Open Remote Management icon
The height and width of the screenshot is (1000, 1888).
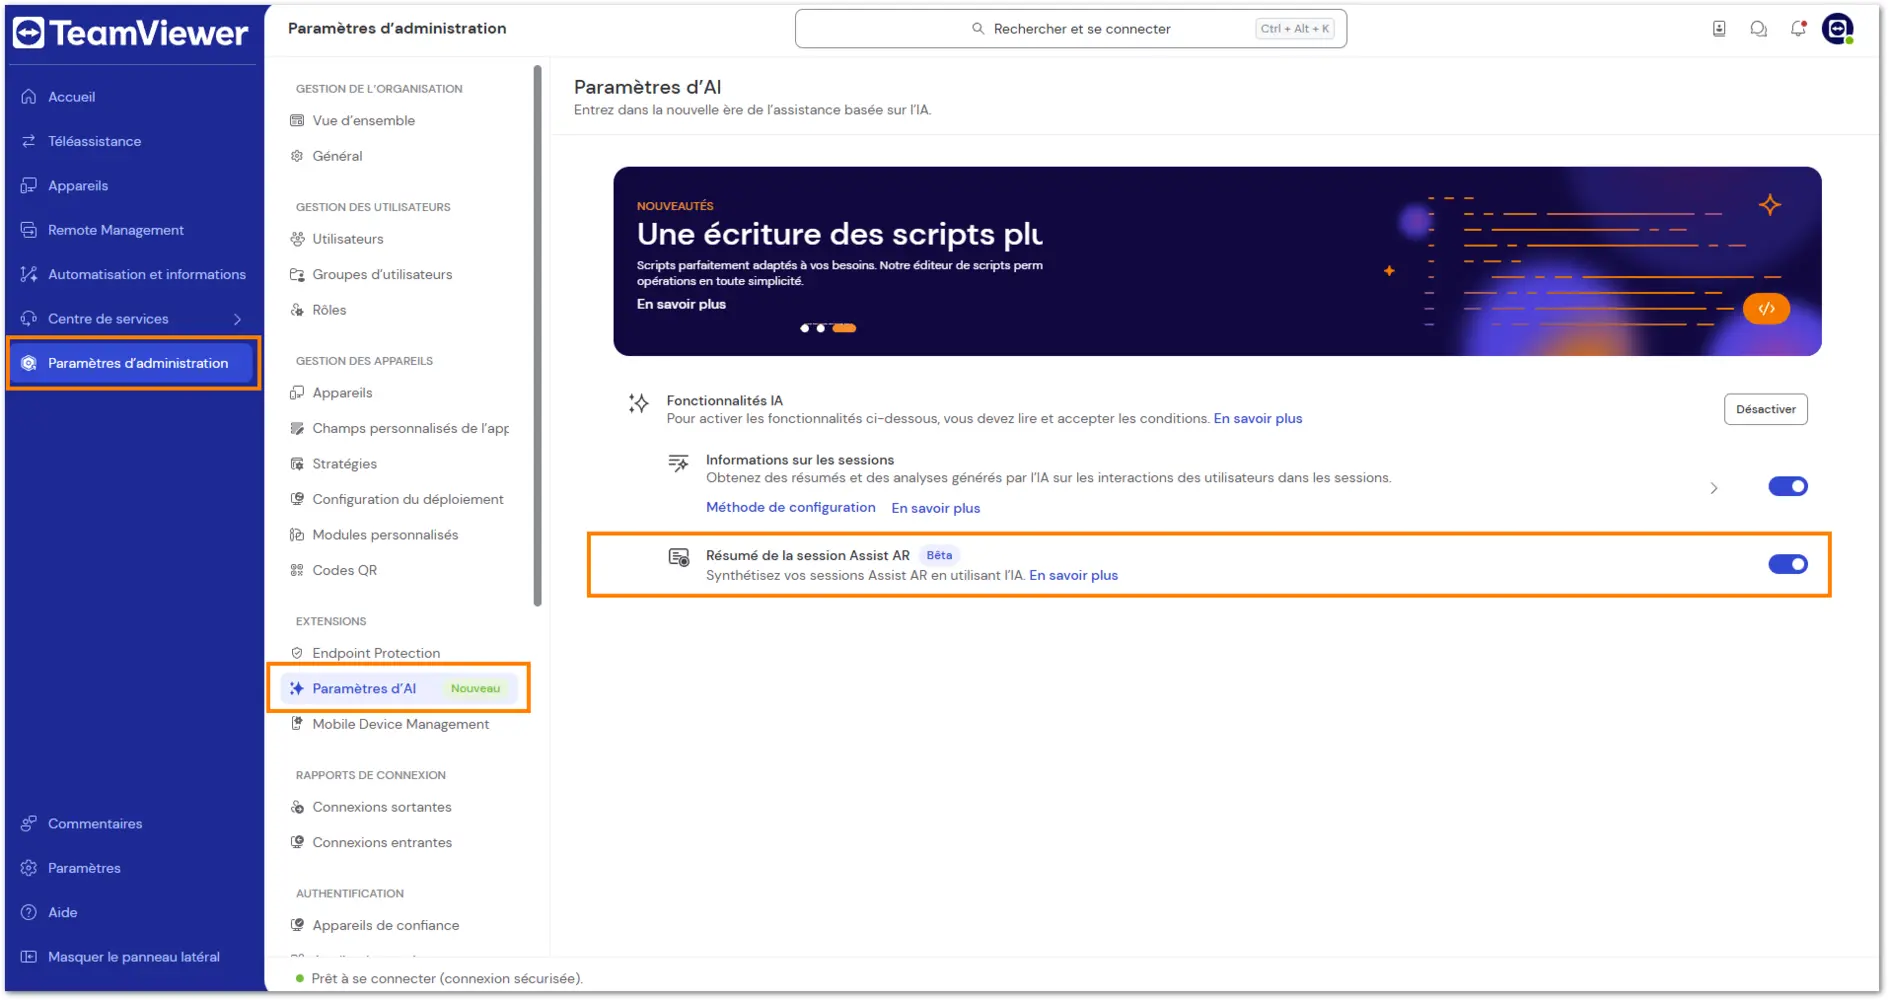pyautogui.click(x=29, y=230)
